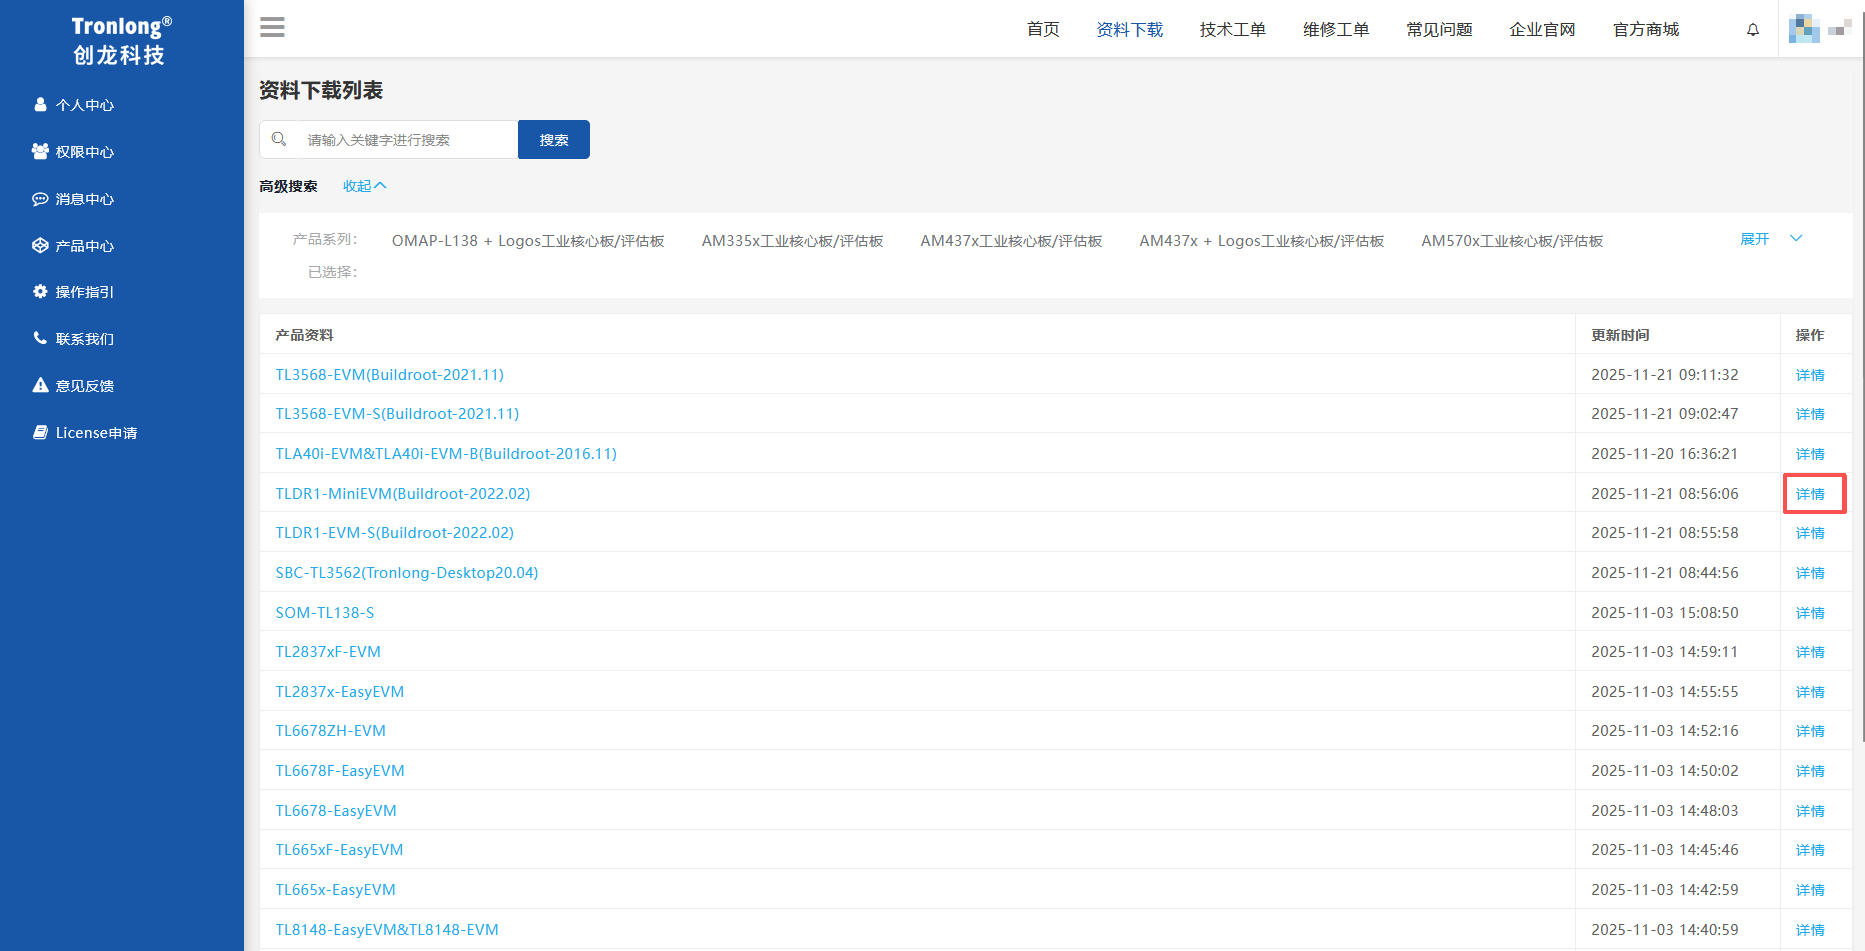The height and width of the screenshot is (951, 1865).
Task: Open TL6678-EasyEVM product link
Action: pyautogui.click(x=336, y=810)
